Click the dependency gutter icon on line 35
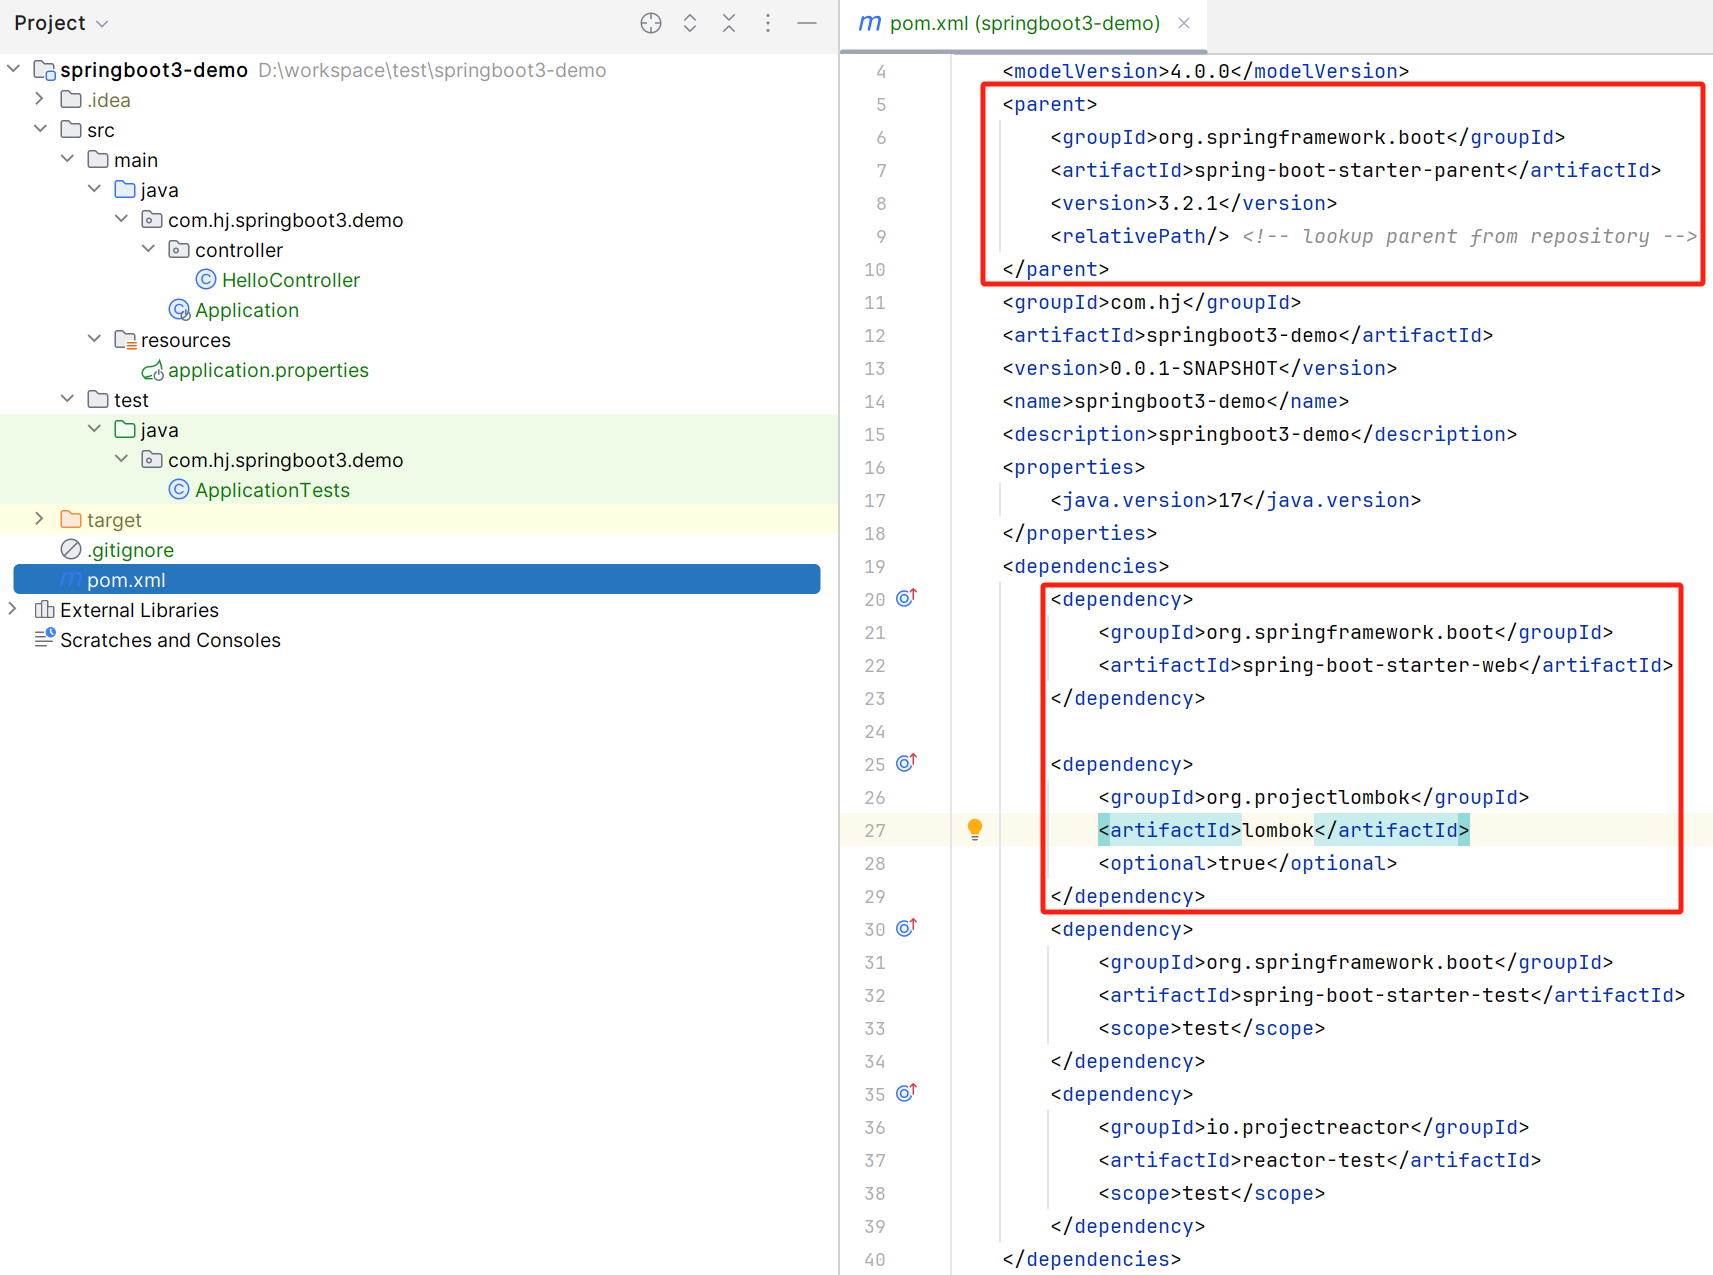This screenshot has width=1713, height=1275. (906, 1093)
